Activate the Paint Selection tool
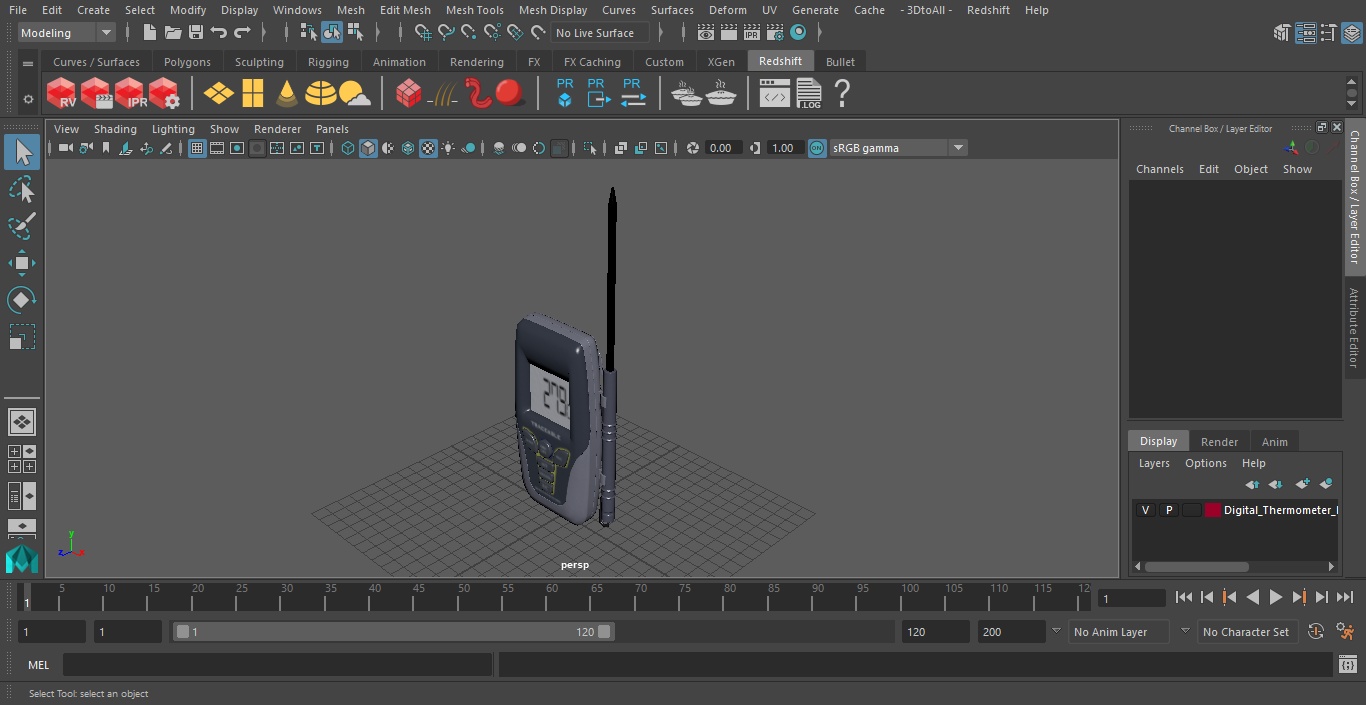Viewport: 1366px width, 705px height. coord(22,226)
